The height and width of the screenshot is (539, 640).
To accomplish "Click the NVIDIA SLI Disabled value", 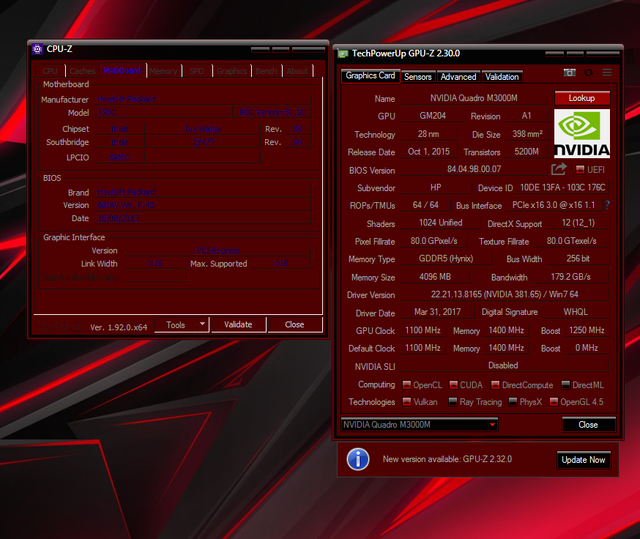I will coord(504,365).
